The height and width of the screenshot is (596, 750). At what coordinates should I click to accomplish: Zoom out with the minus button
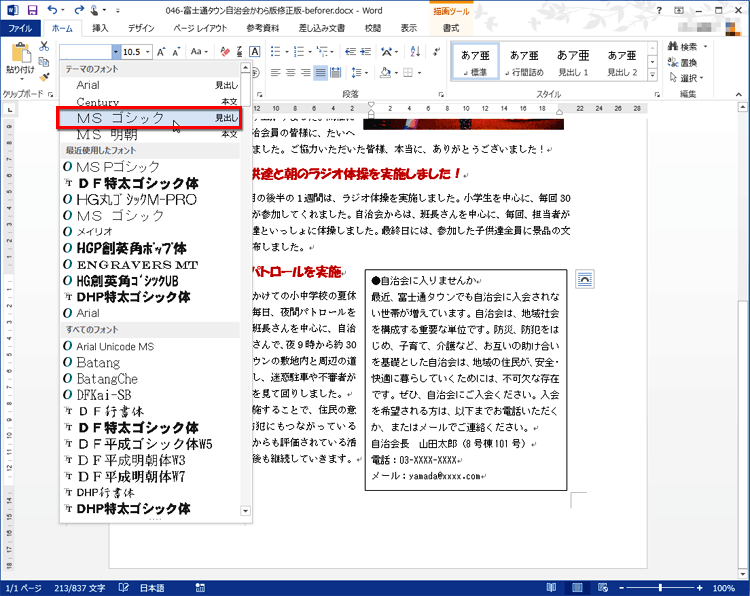tap(621, 588)
